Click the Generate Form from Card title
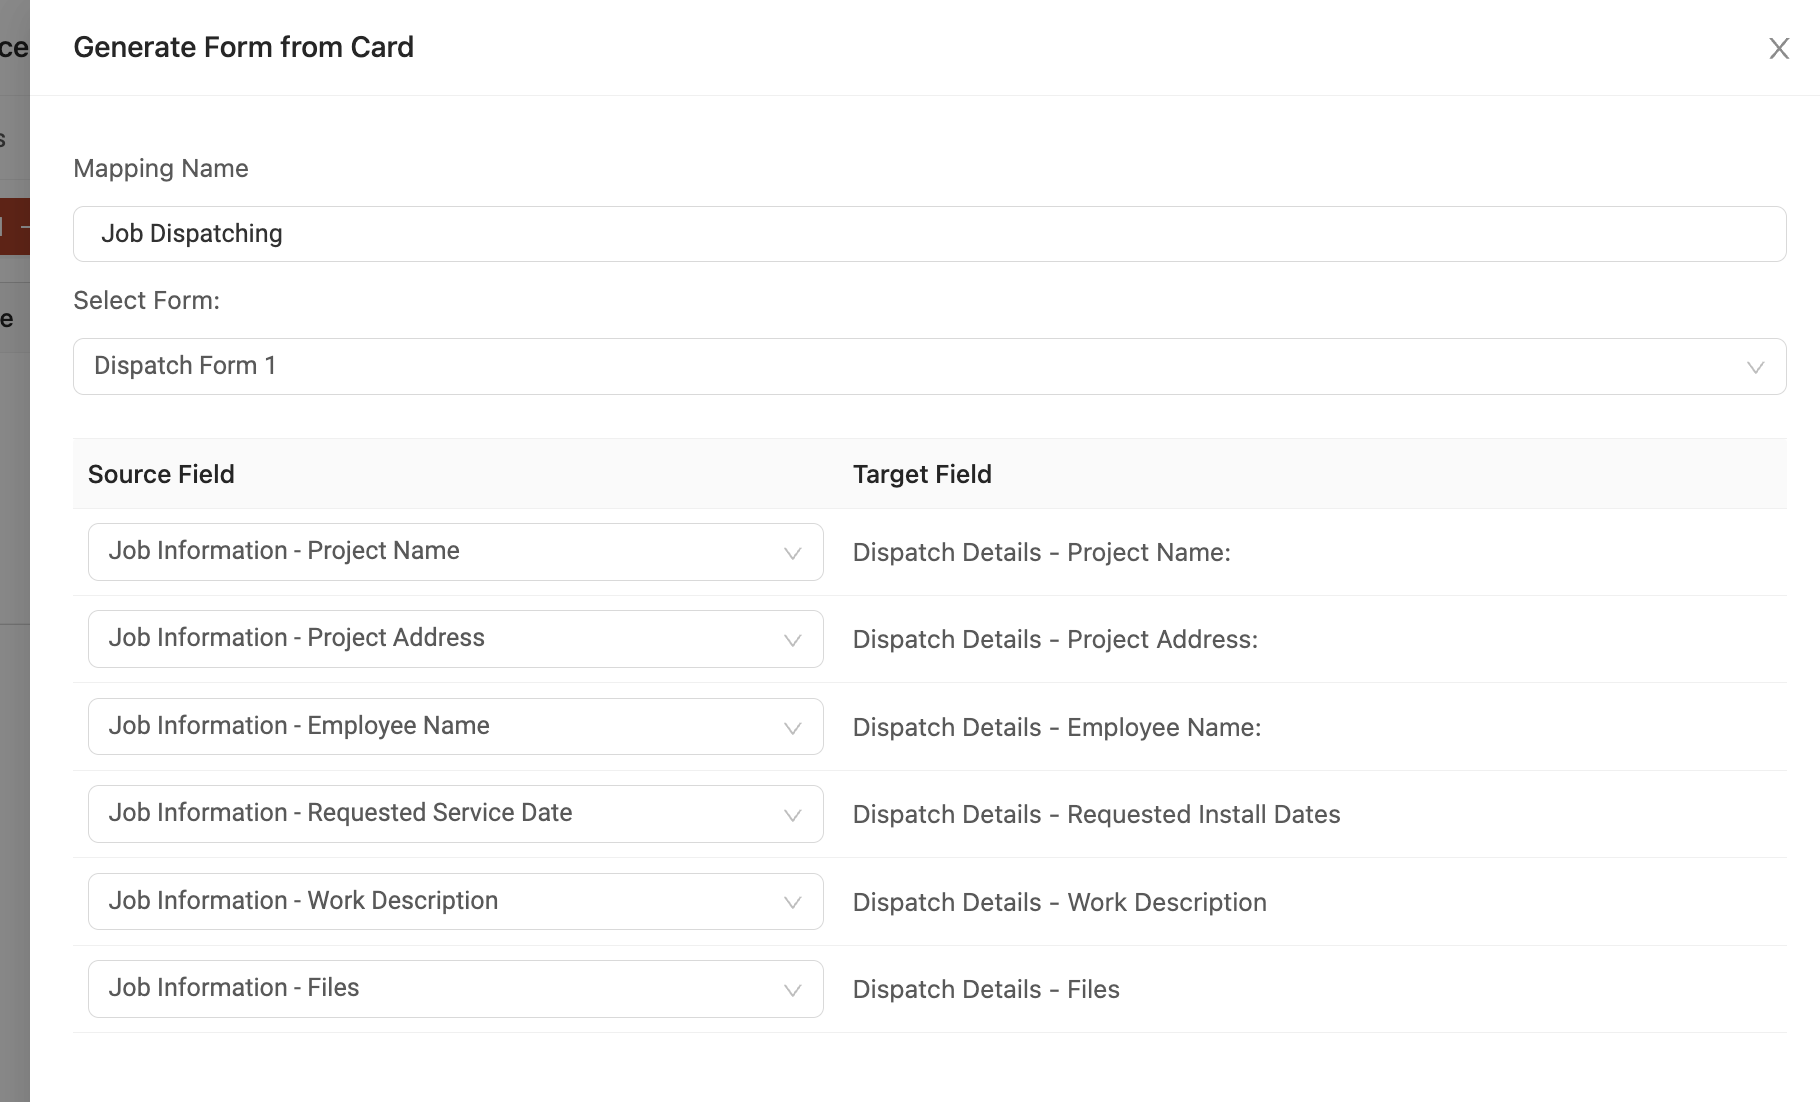 [243, 47]
